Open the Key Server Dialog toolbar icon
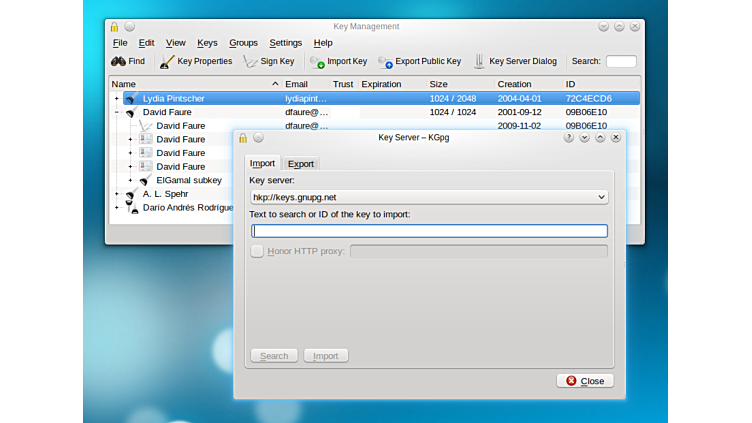752x423 pixels. (480, 62)
